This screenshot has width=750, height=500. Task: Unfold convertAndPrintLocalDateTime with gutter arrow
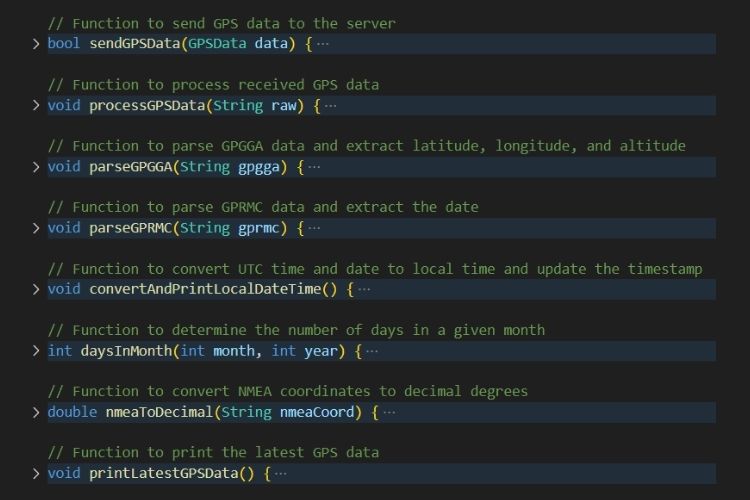(x=36, y=290)
